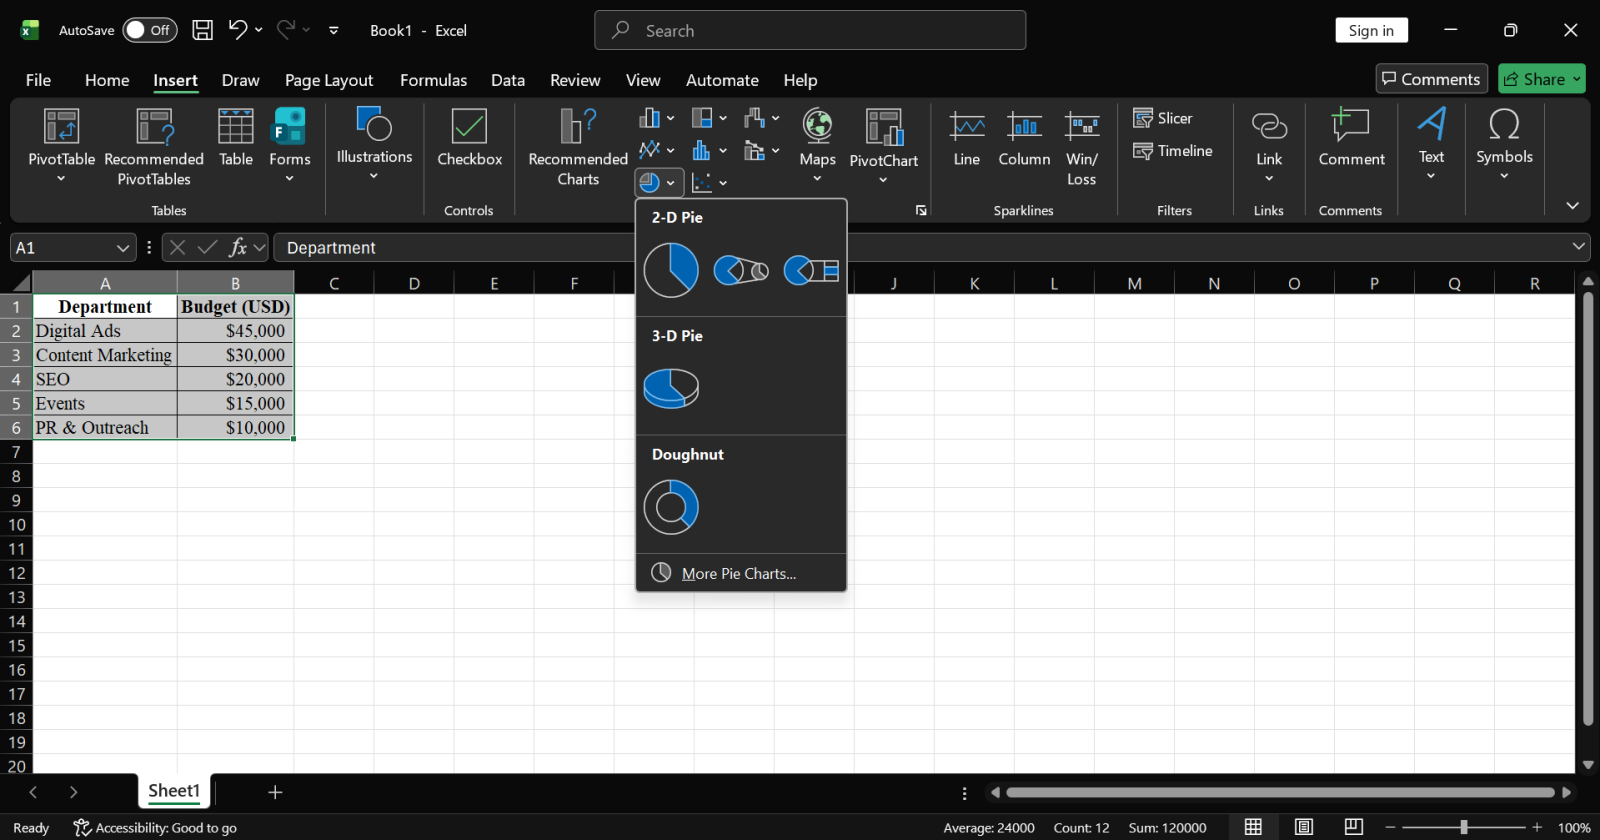Click the Insert Function fx button
1600x840 pixels.
tap(238, 247)
